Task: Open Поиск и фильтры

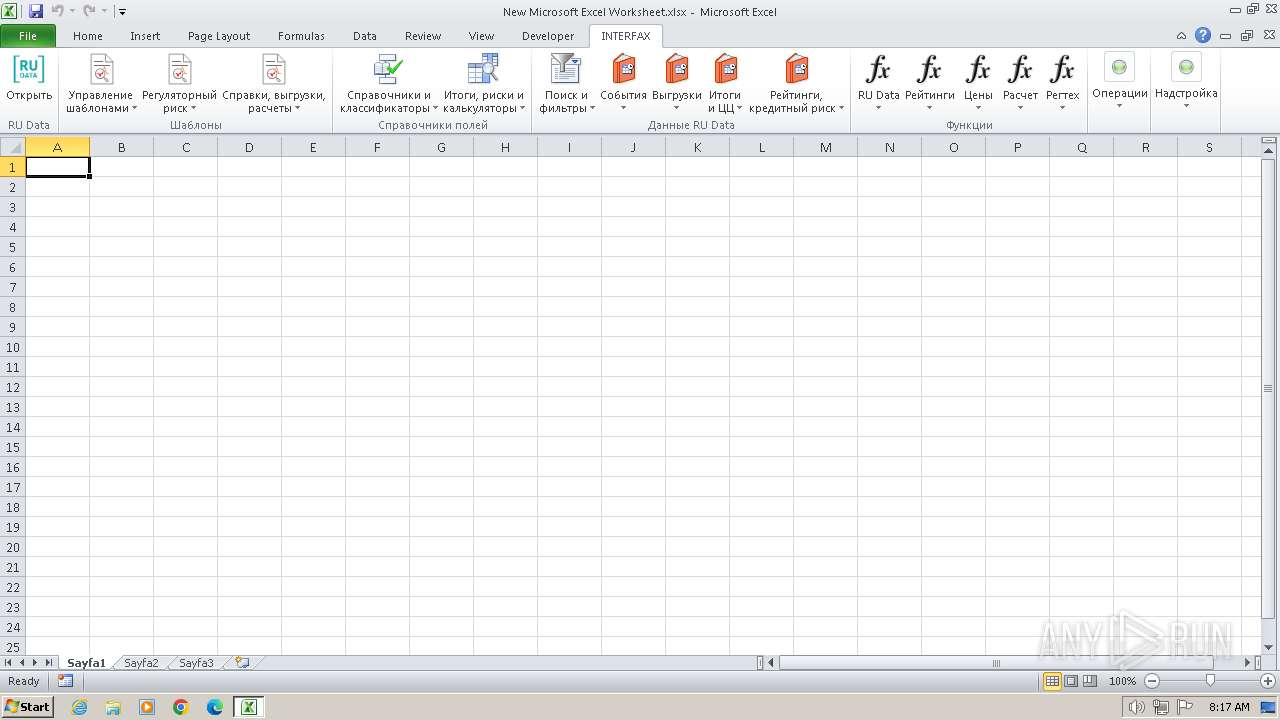Action: click(567, 83)
